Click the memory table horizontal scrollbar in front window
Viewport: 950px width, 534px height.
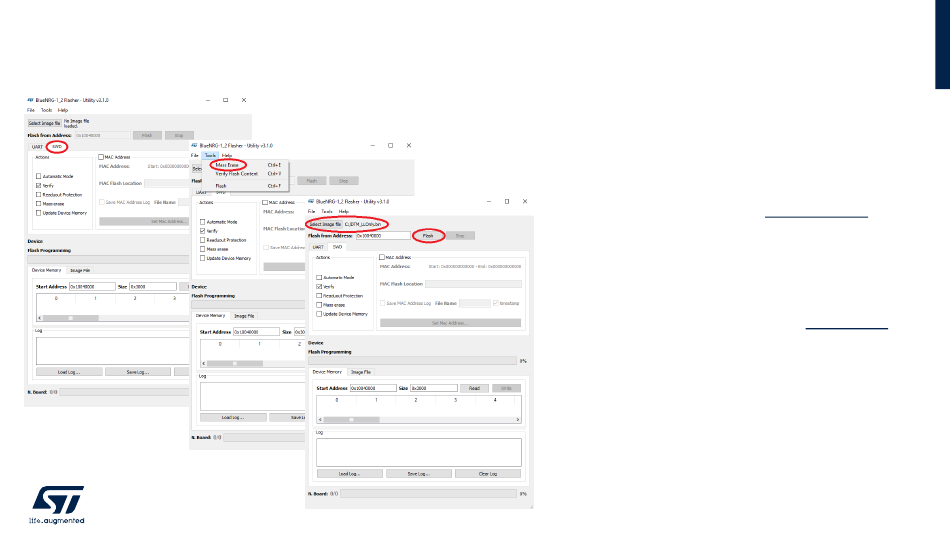pos(350,419)
